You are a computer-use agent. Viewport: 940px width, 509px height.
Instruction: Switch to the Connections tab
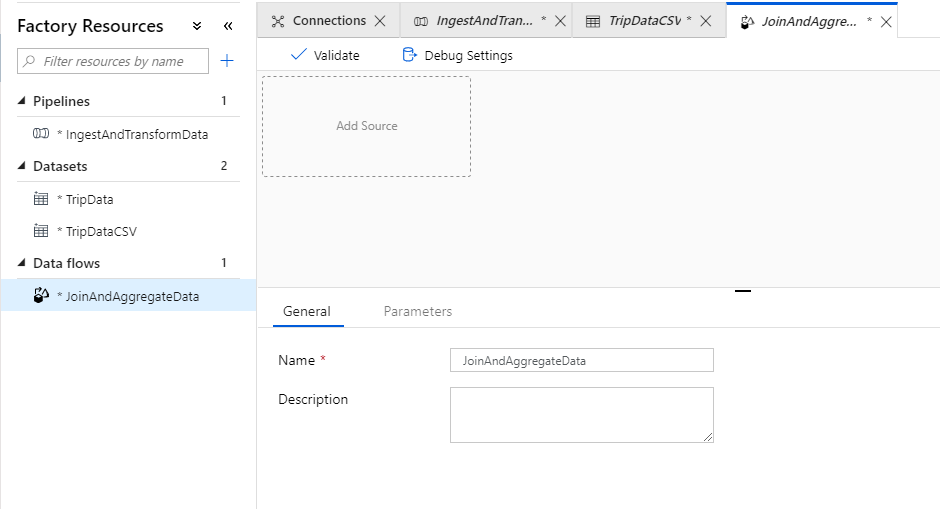click(329, 21)
